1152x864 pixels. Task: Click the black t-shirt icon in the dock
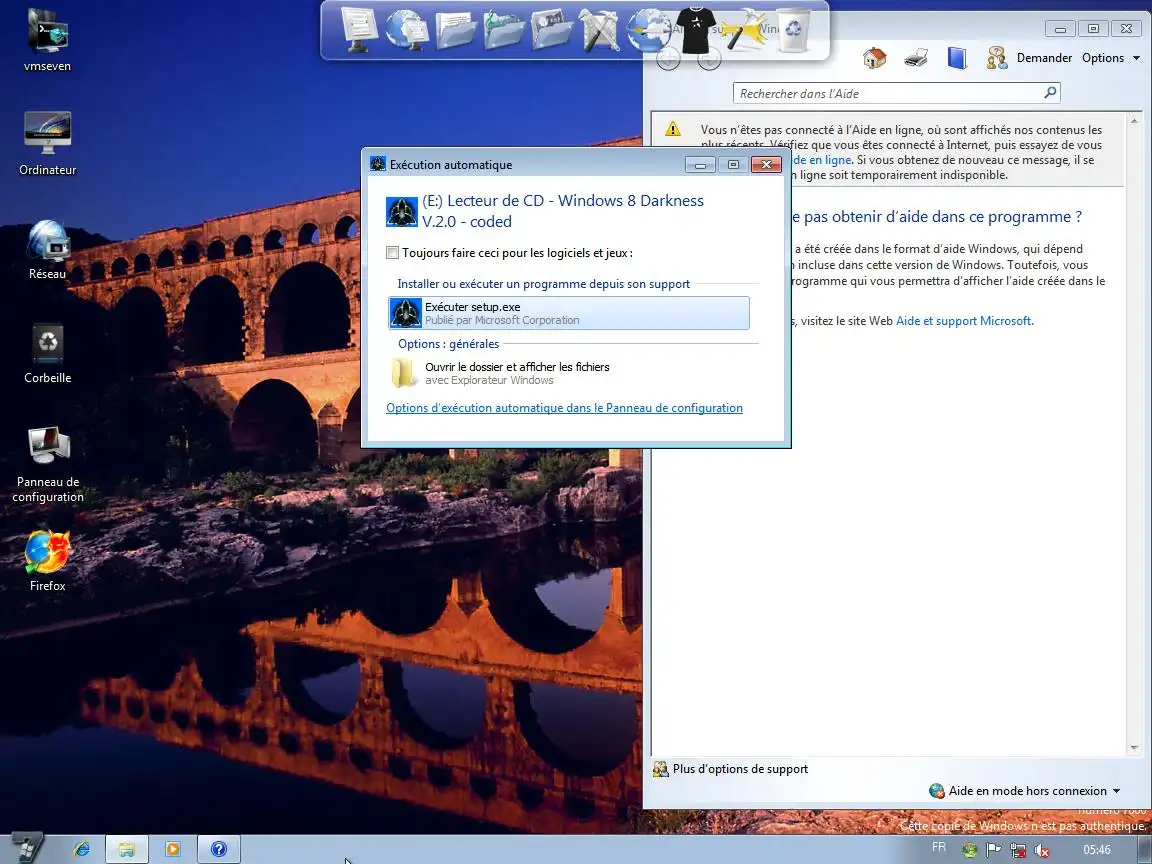[696, 29]
